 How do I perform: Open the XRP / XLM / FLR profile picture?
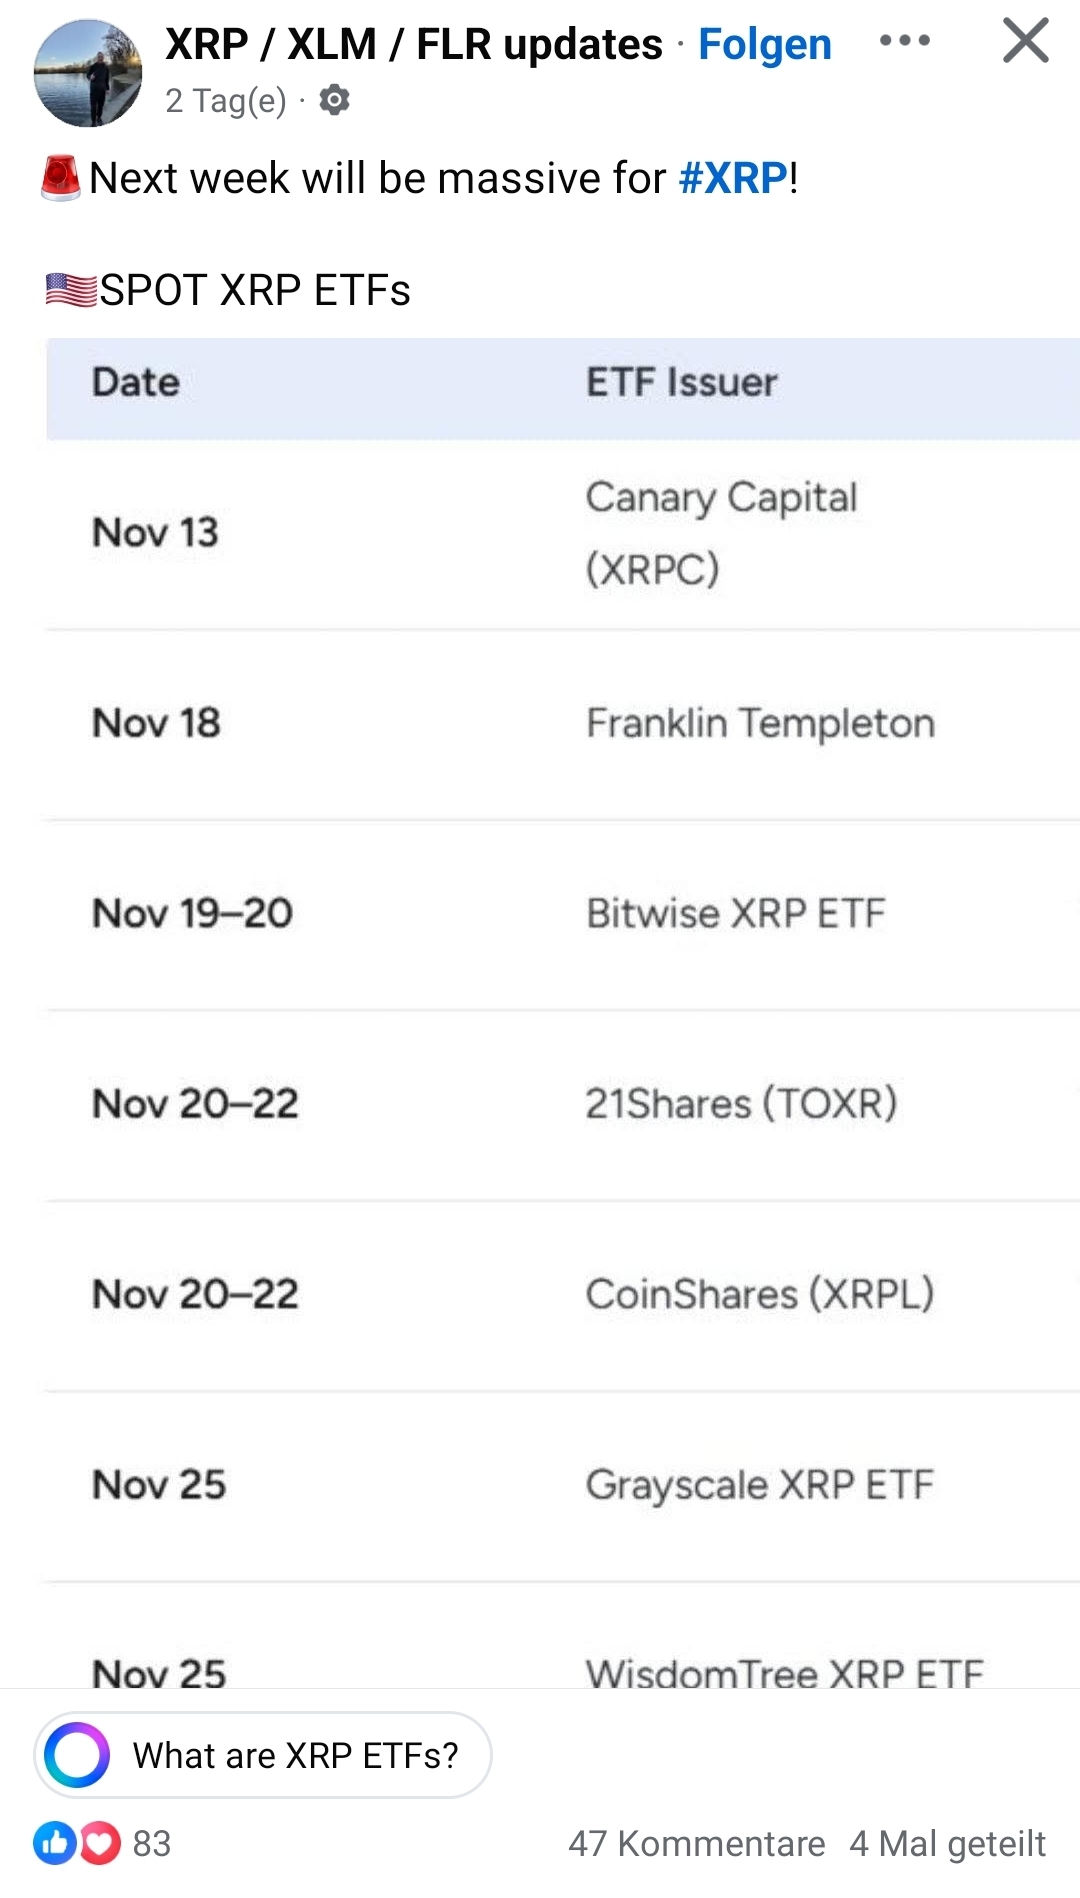click(88, 74)
